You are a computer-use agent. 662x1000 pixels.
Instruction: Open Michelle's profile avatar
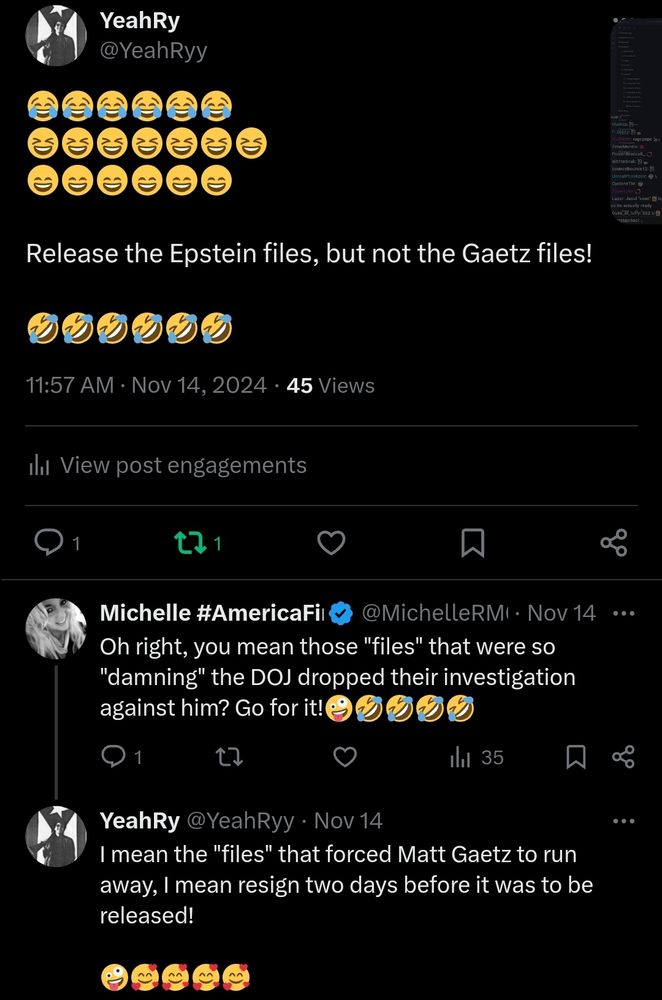[56, 629]
